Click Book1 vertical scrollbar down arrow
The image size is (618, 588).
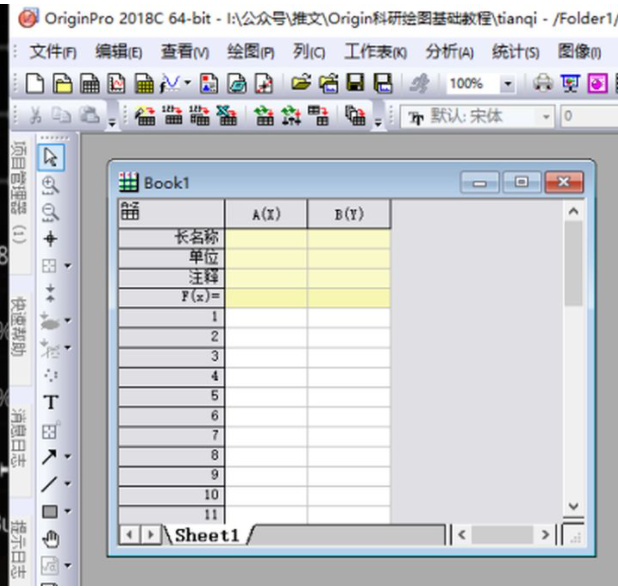573,506
